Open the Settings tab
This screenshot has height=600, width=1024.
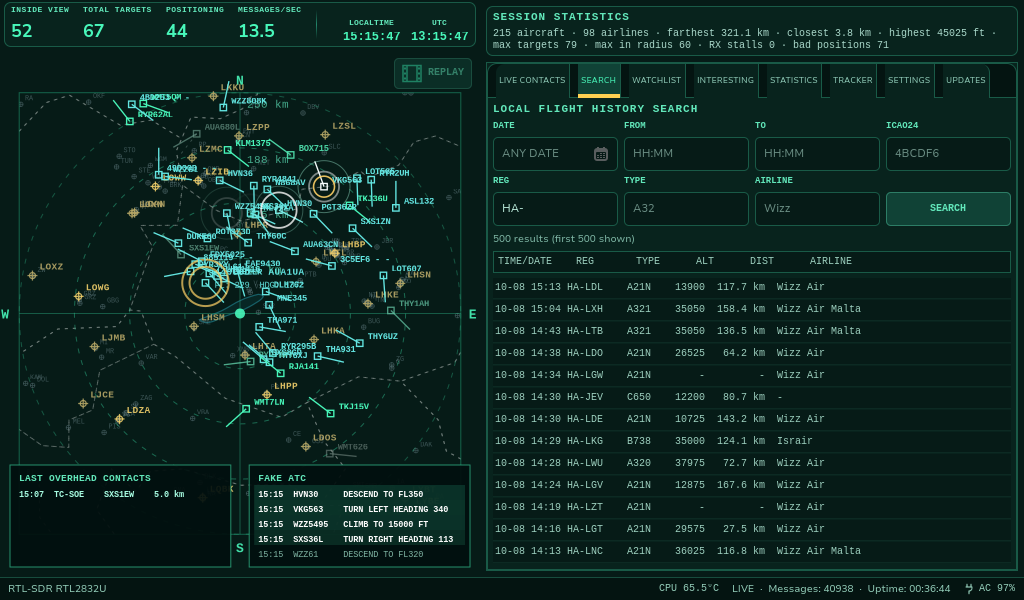[908, 80]
